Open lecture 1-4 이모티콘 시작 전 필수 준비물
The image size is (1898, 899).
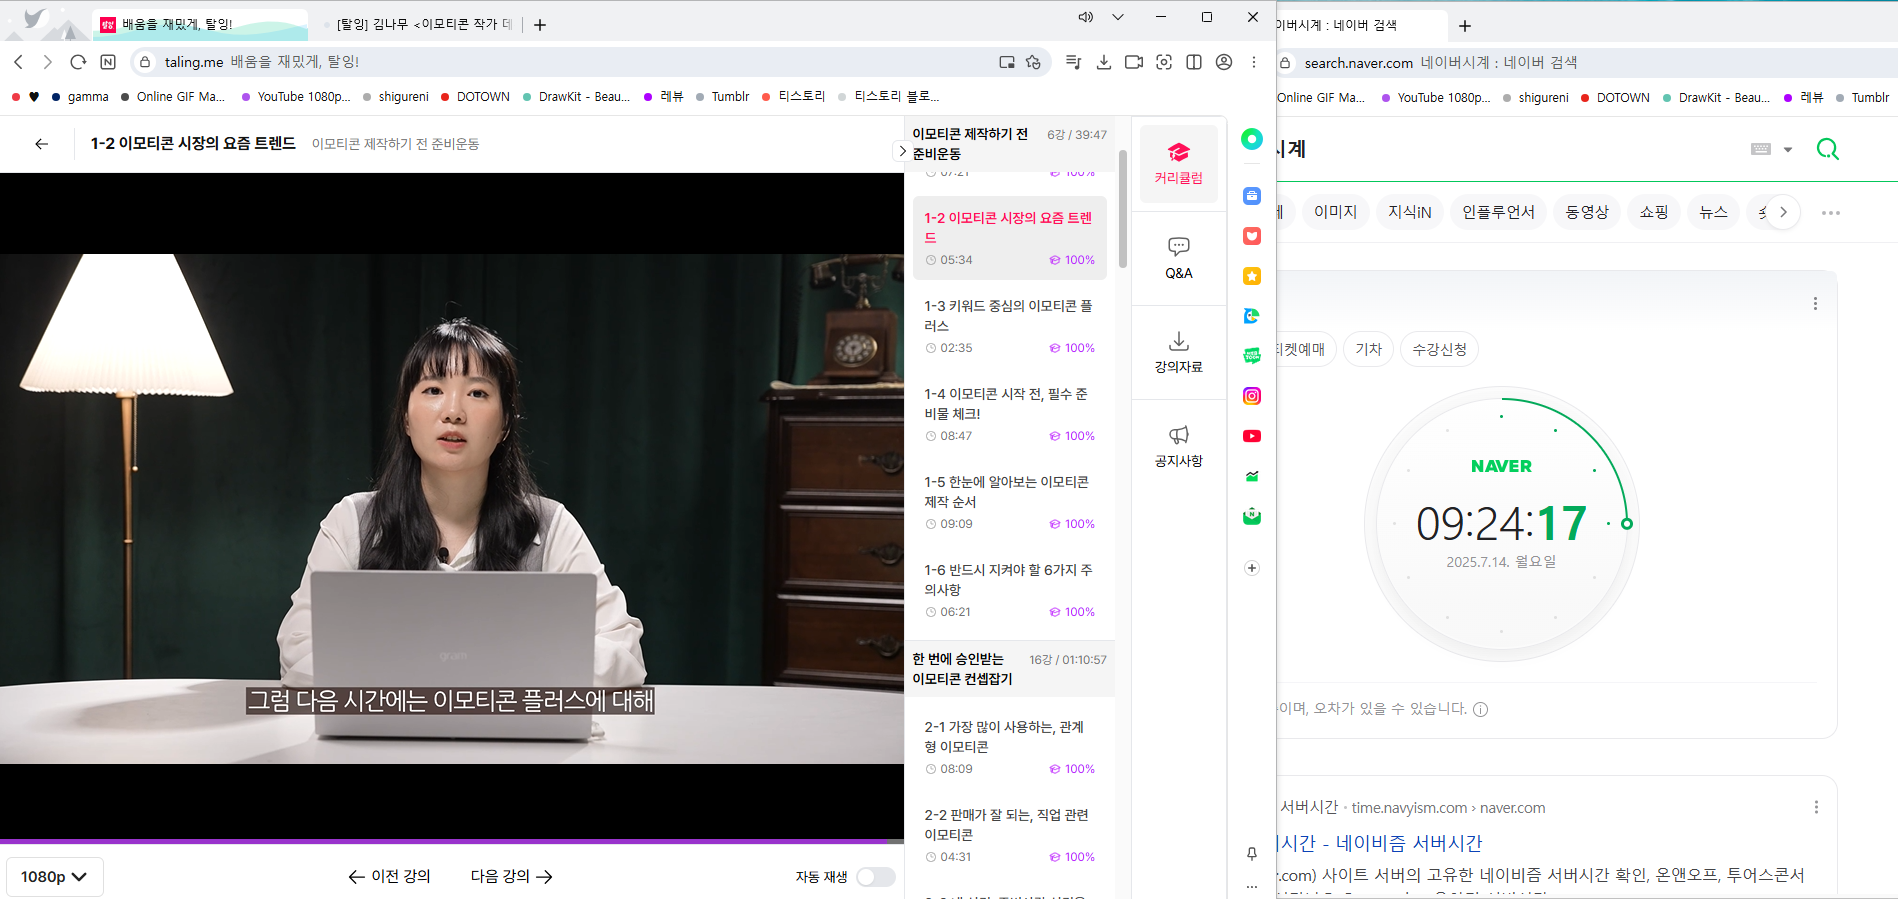(1009, 414)
